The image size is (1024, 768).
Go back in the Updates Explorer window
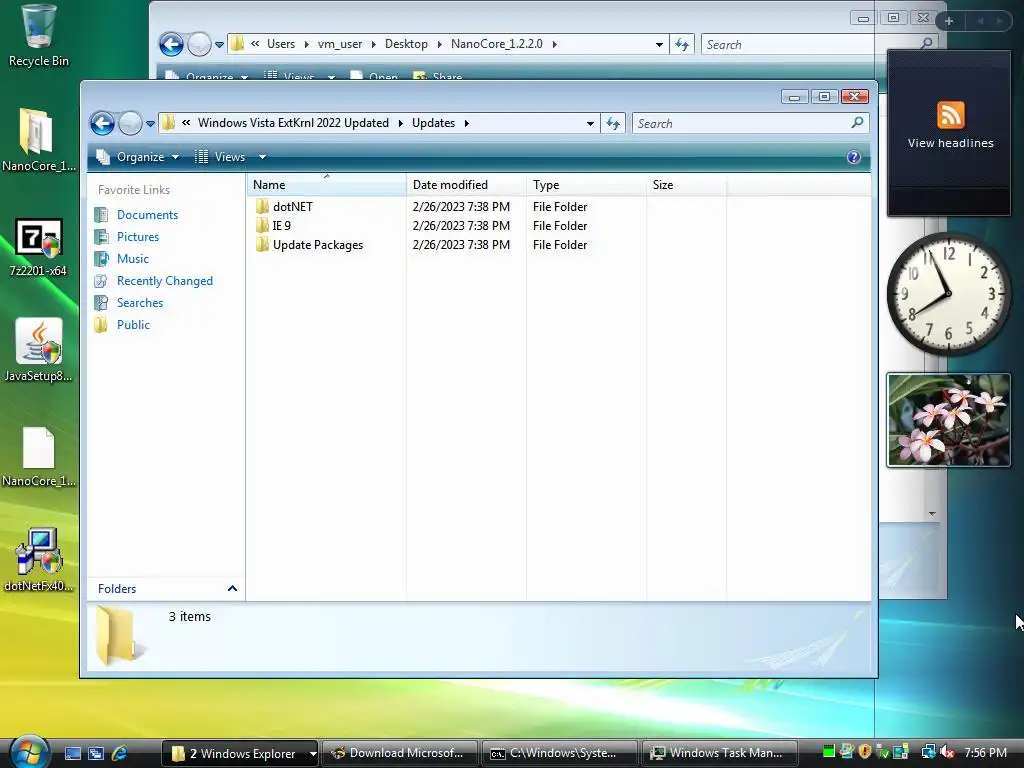click(103, 123)
